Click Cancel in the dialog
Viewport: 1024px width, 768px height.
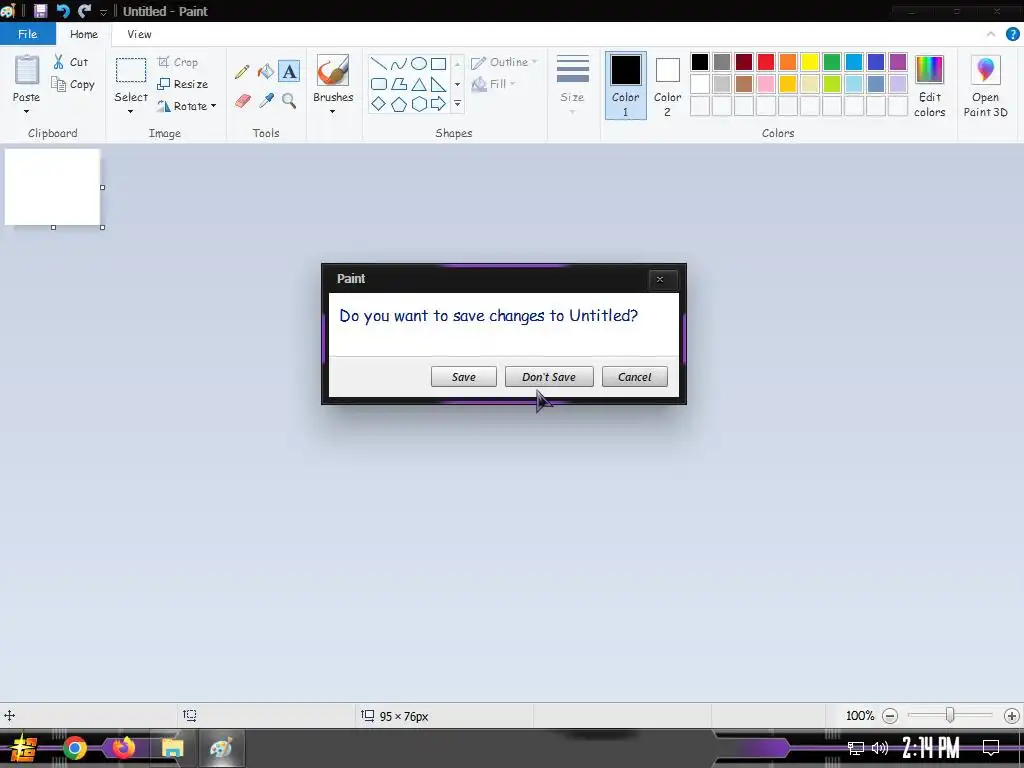(x=634, y=377)
